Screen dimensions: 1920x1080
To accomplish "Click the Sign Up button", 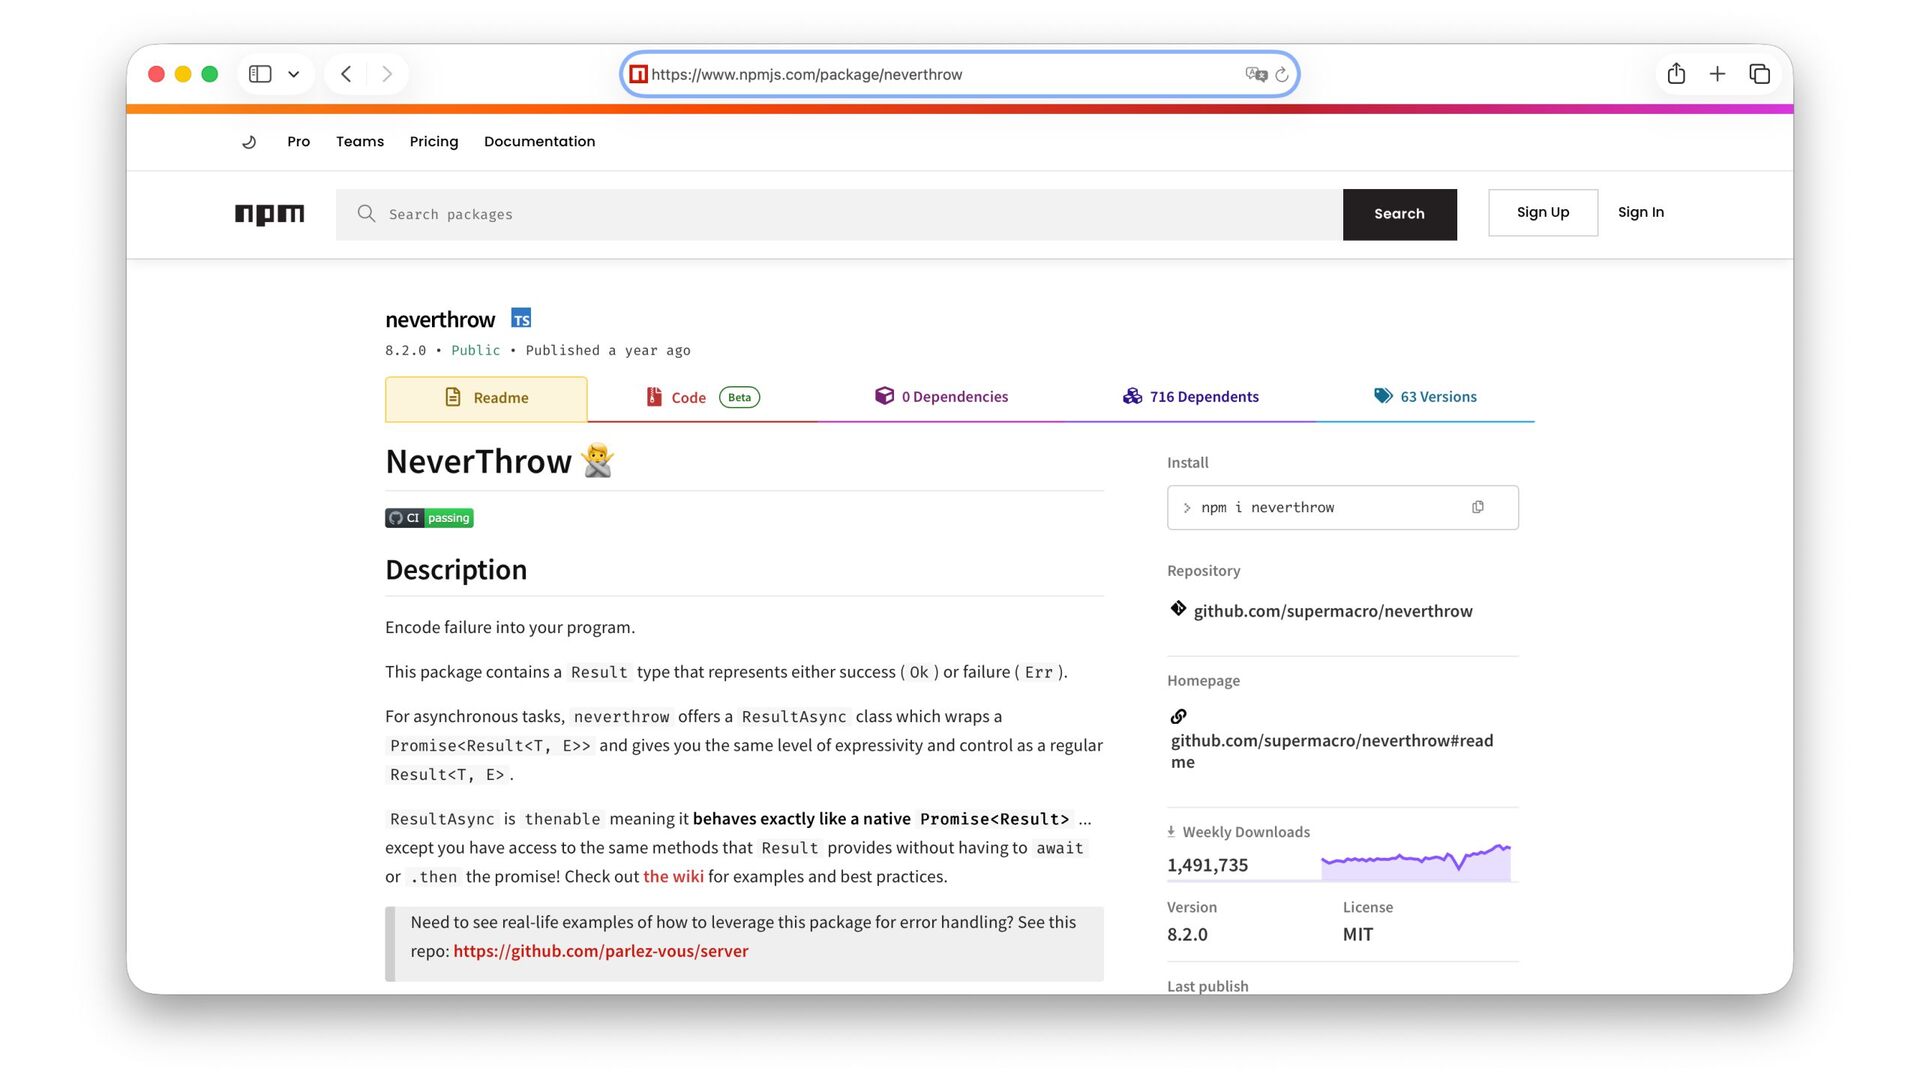I will (x=1542, y=212).
